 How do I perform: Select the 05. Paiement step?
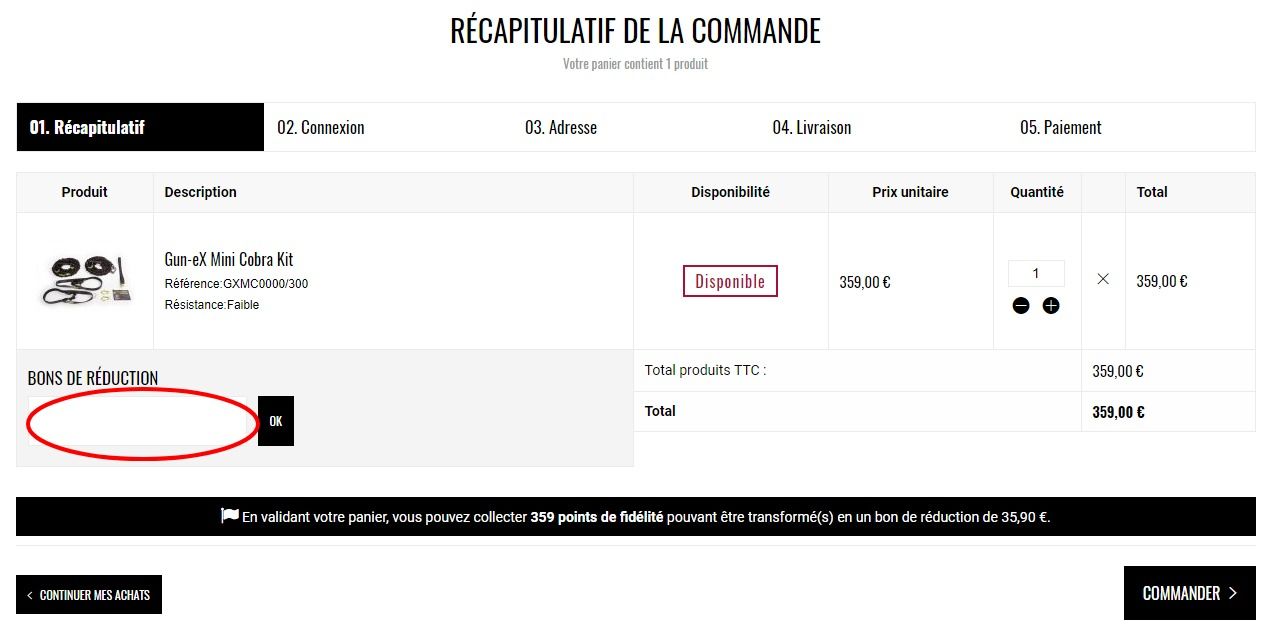tap(1063, 127)
